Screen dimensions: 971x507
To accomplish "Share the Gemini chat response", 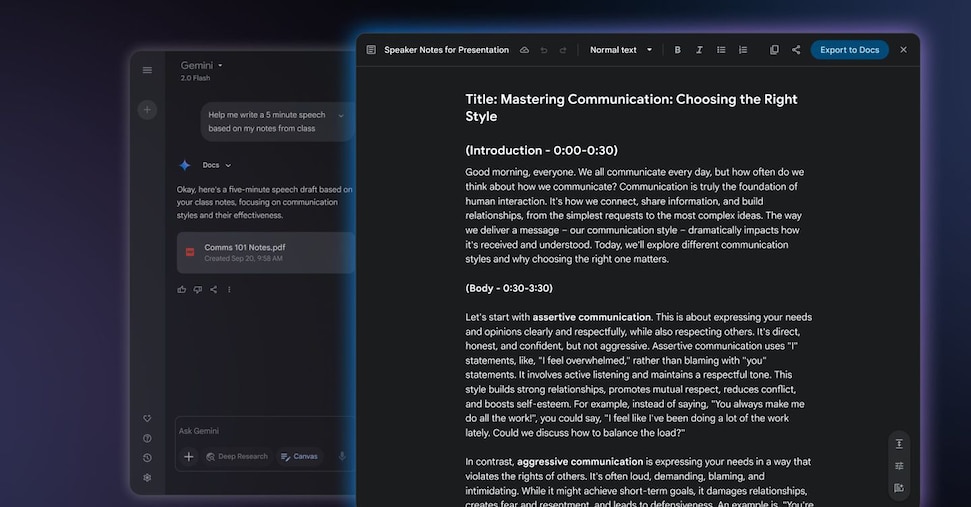I will [214, 289].
